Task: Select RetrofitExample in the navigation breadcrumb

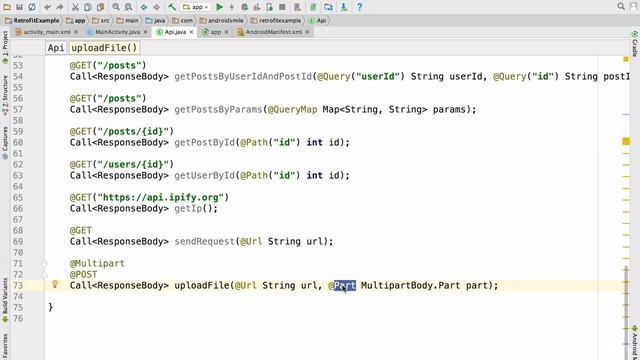Action: 32,20
